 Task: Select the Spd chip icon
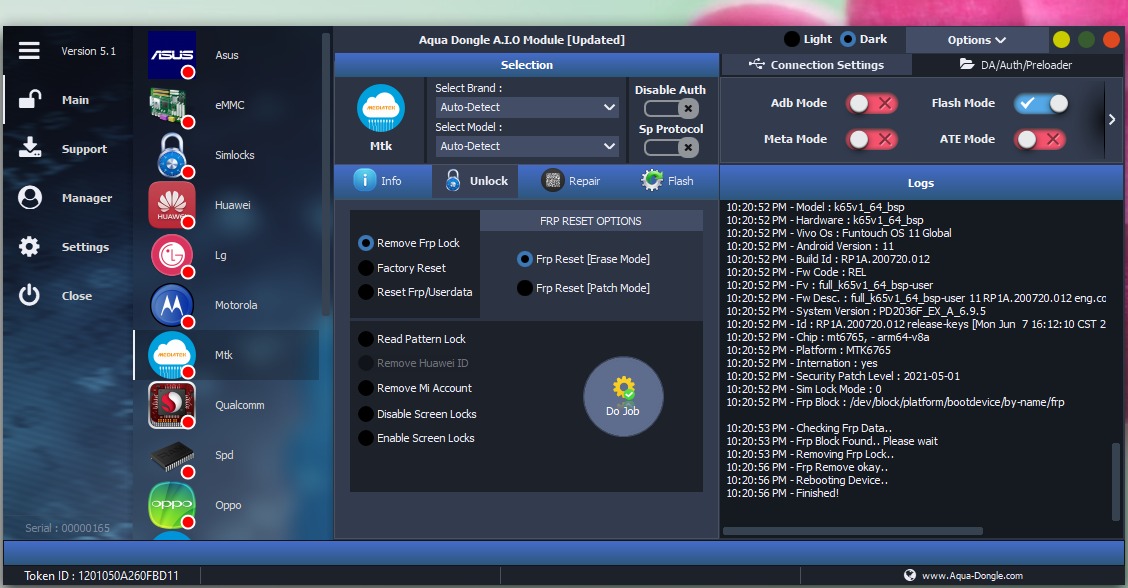coord(172,456)
